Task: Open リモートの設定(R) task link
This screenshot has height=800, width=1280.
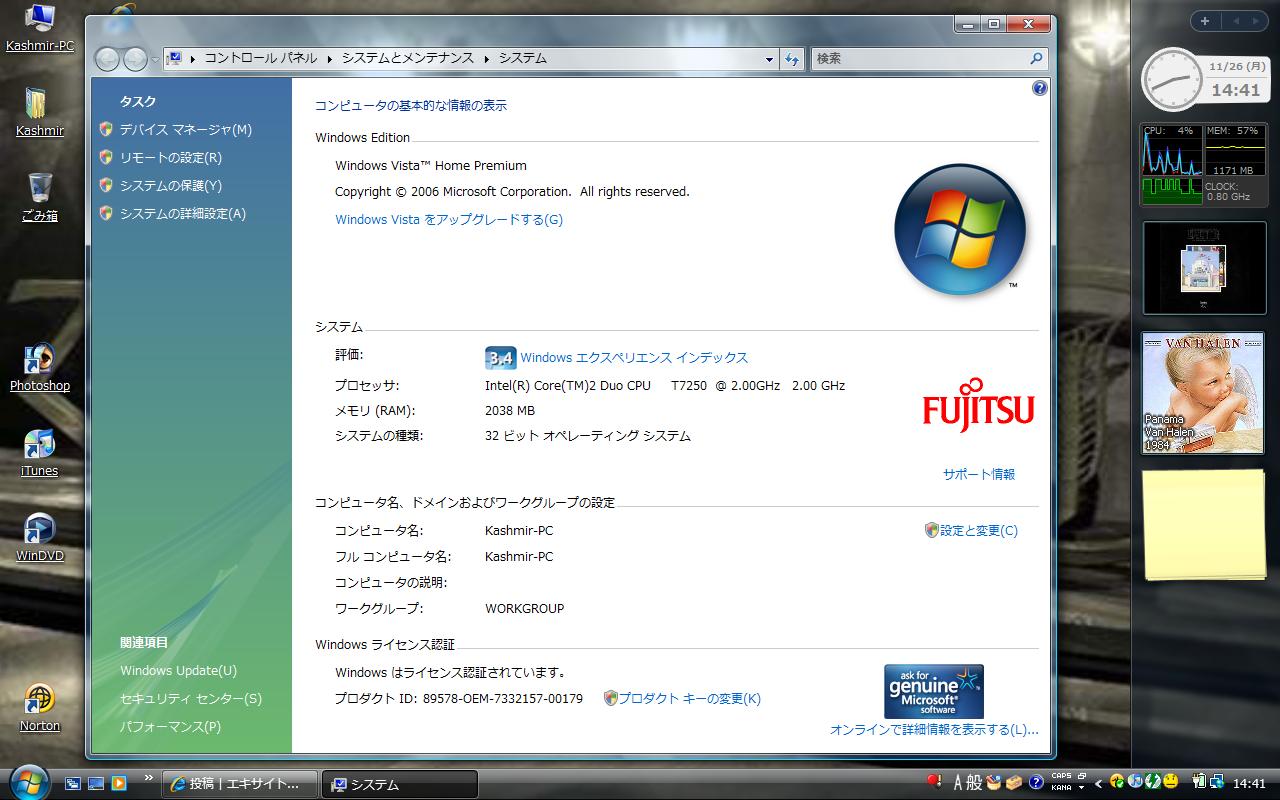Action: (x=171, y=158)
